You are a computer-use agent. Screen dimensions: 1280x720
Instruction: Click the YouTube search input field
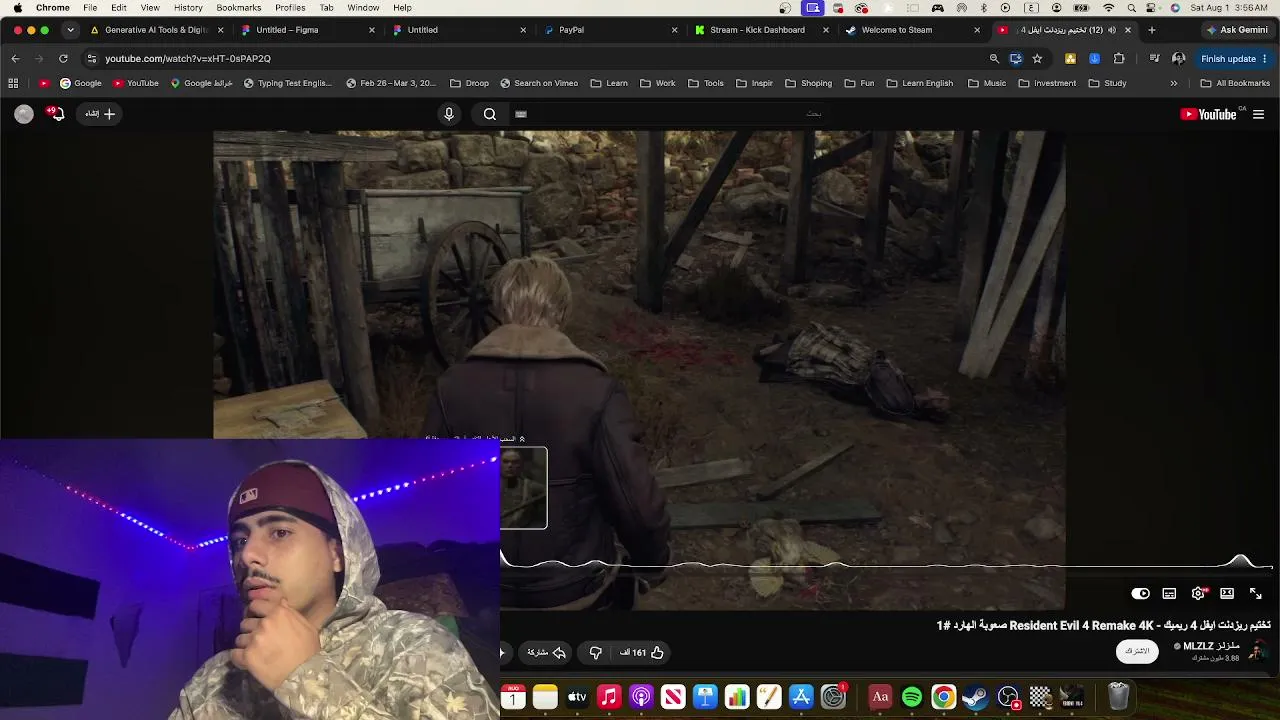pyautogui.click(x=670, y=114)
